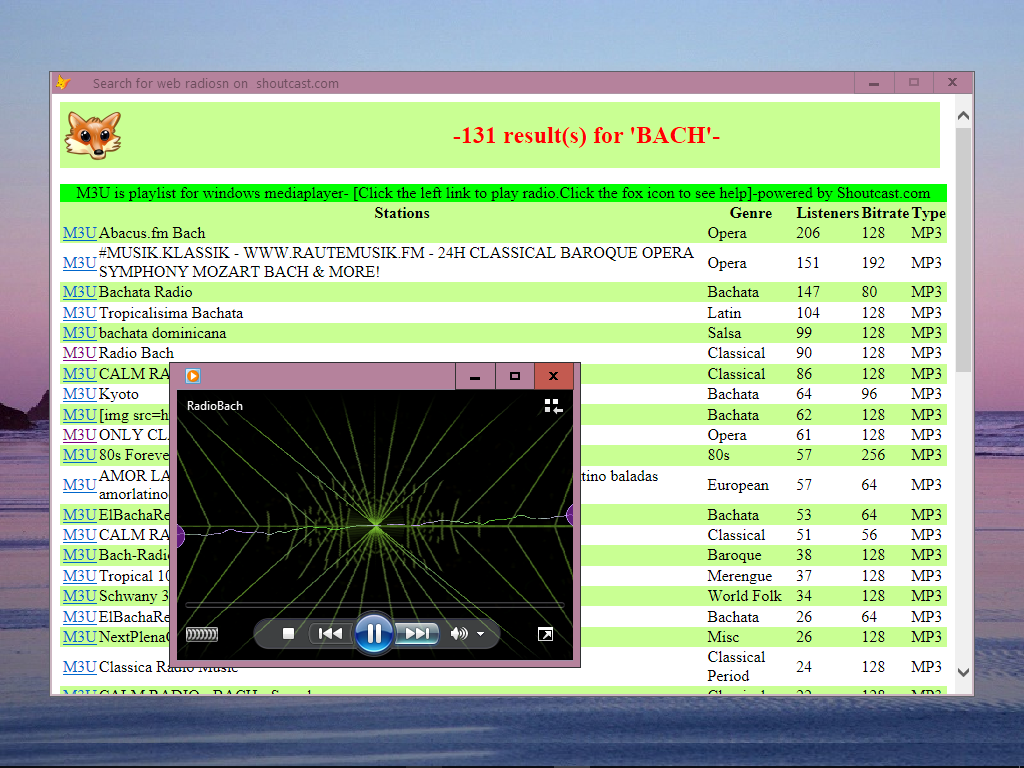Image resolution: width=1024 pixels, height=768 pixels.
Task: Open M3U link for Radio Bach
Action: (x=80, y=353)
